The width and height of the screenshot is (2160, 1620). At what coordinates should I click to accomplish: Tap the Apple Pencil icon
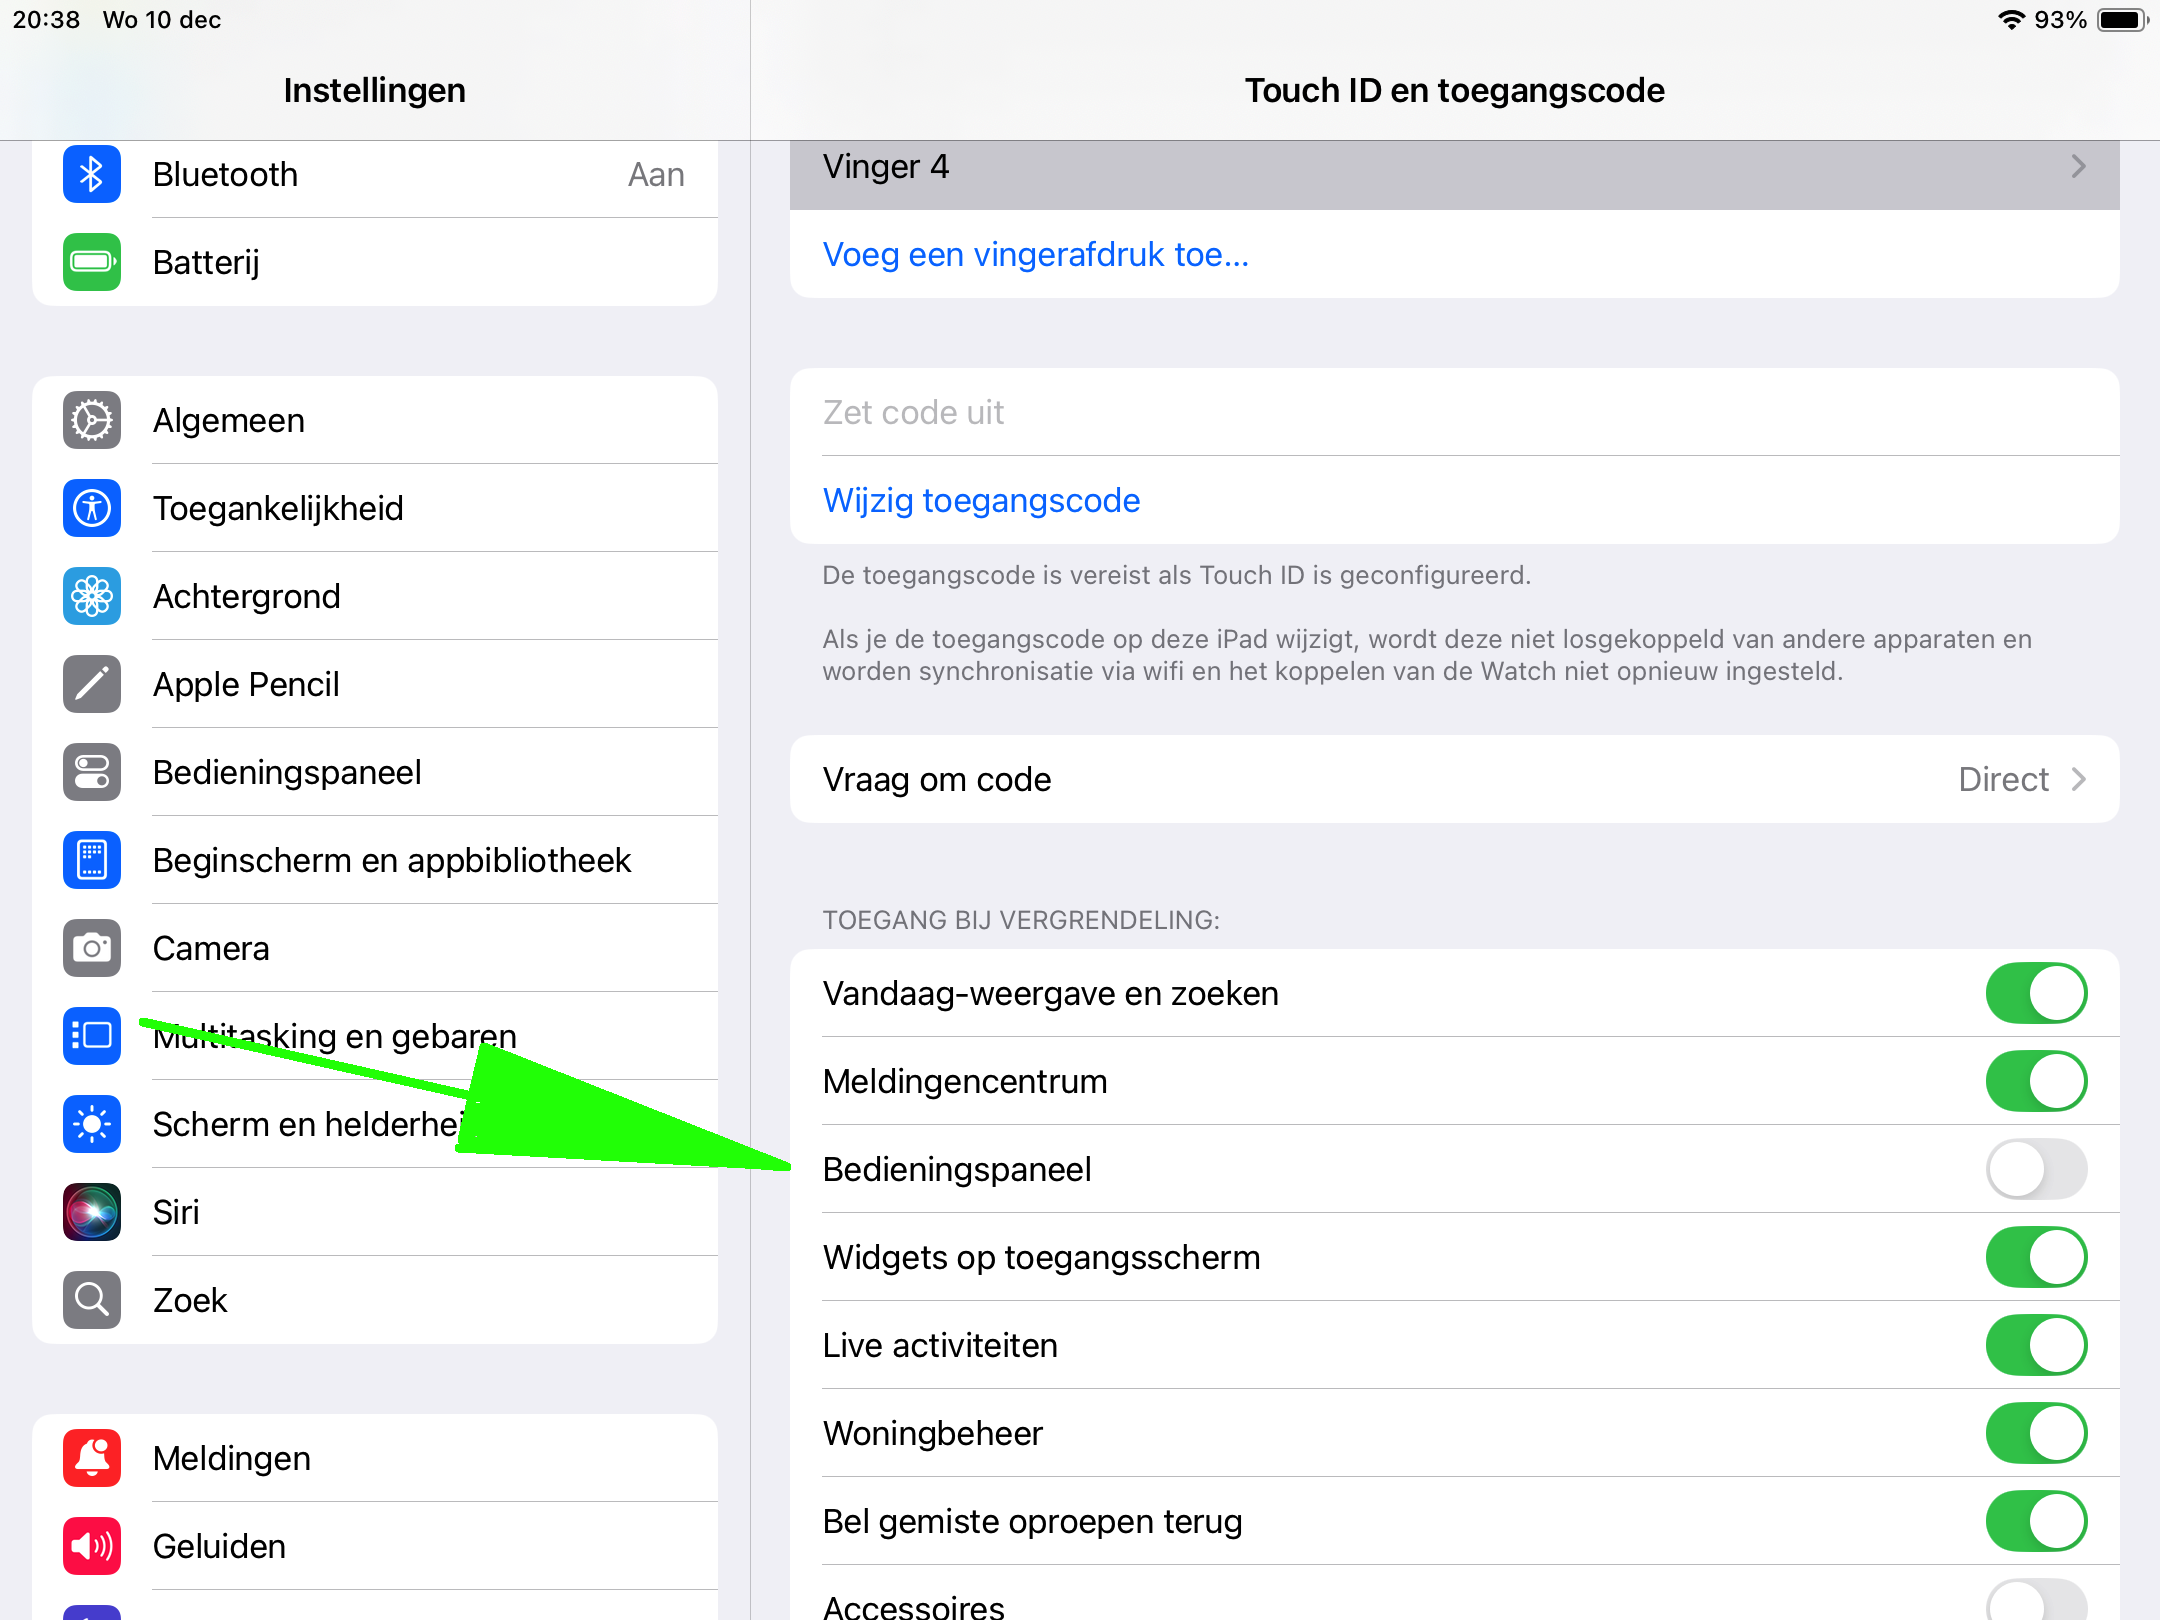[91, 684]
